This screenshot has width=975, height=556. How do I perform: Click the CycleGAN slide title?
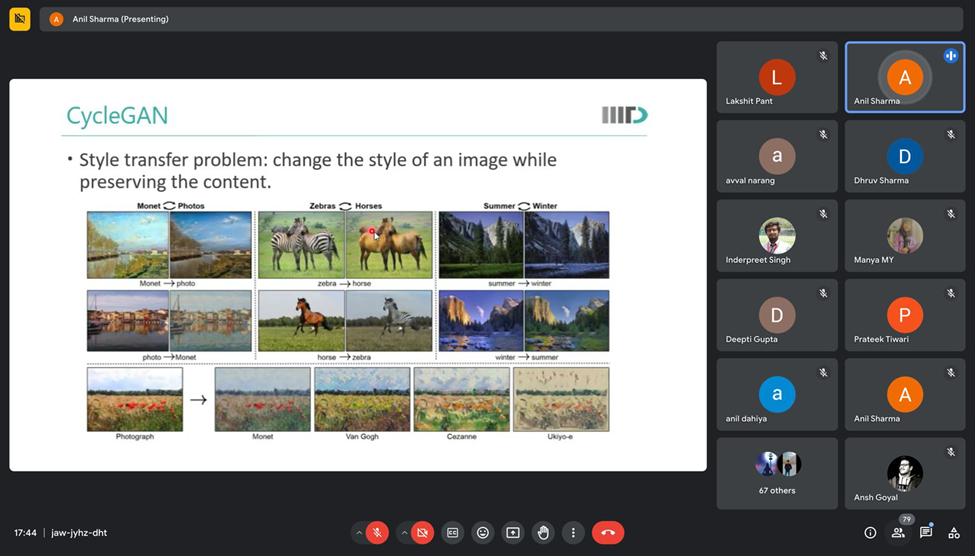[x=118, y=116]
